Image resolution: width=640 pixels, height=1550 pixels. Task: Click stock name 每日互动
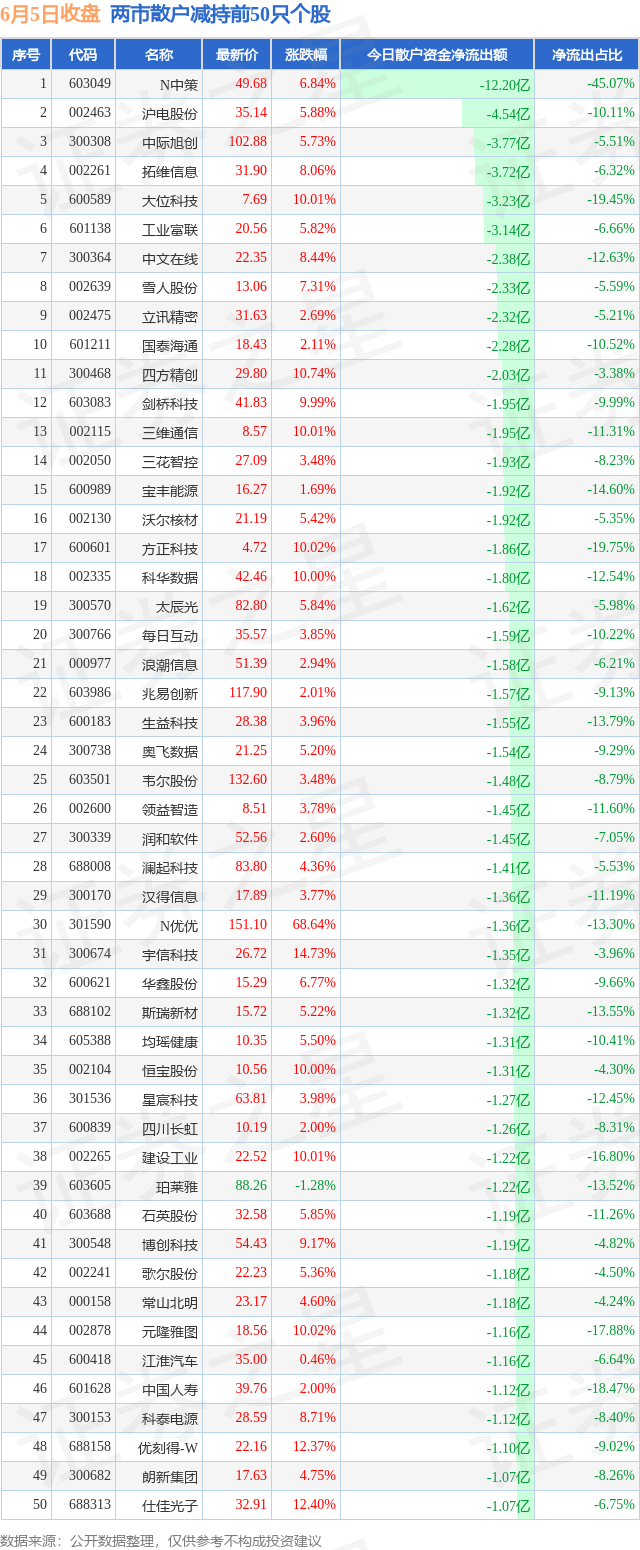click(x=170, y=635)
